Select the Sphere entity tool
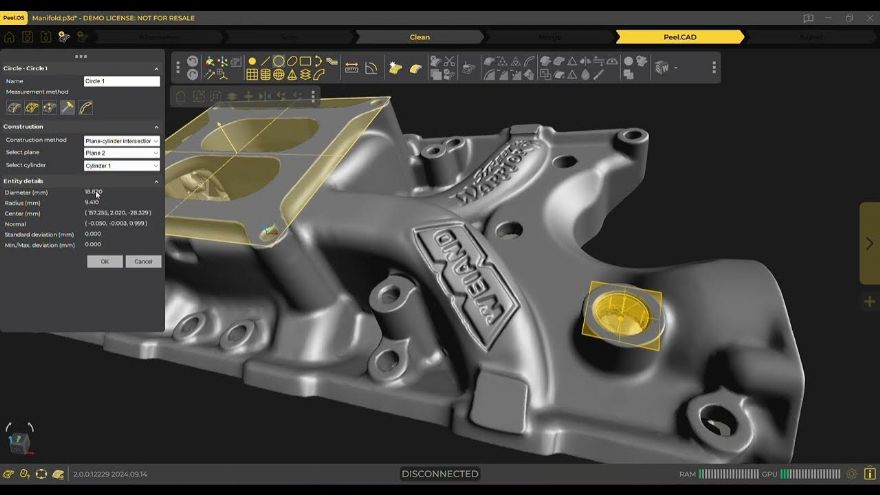 [278, 74]
